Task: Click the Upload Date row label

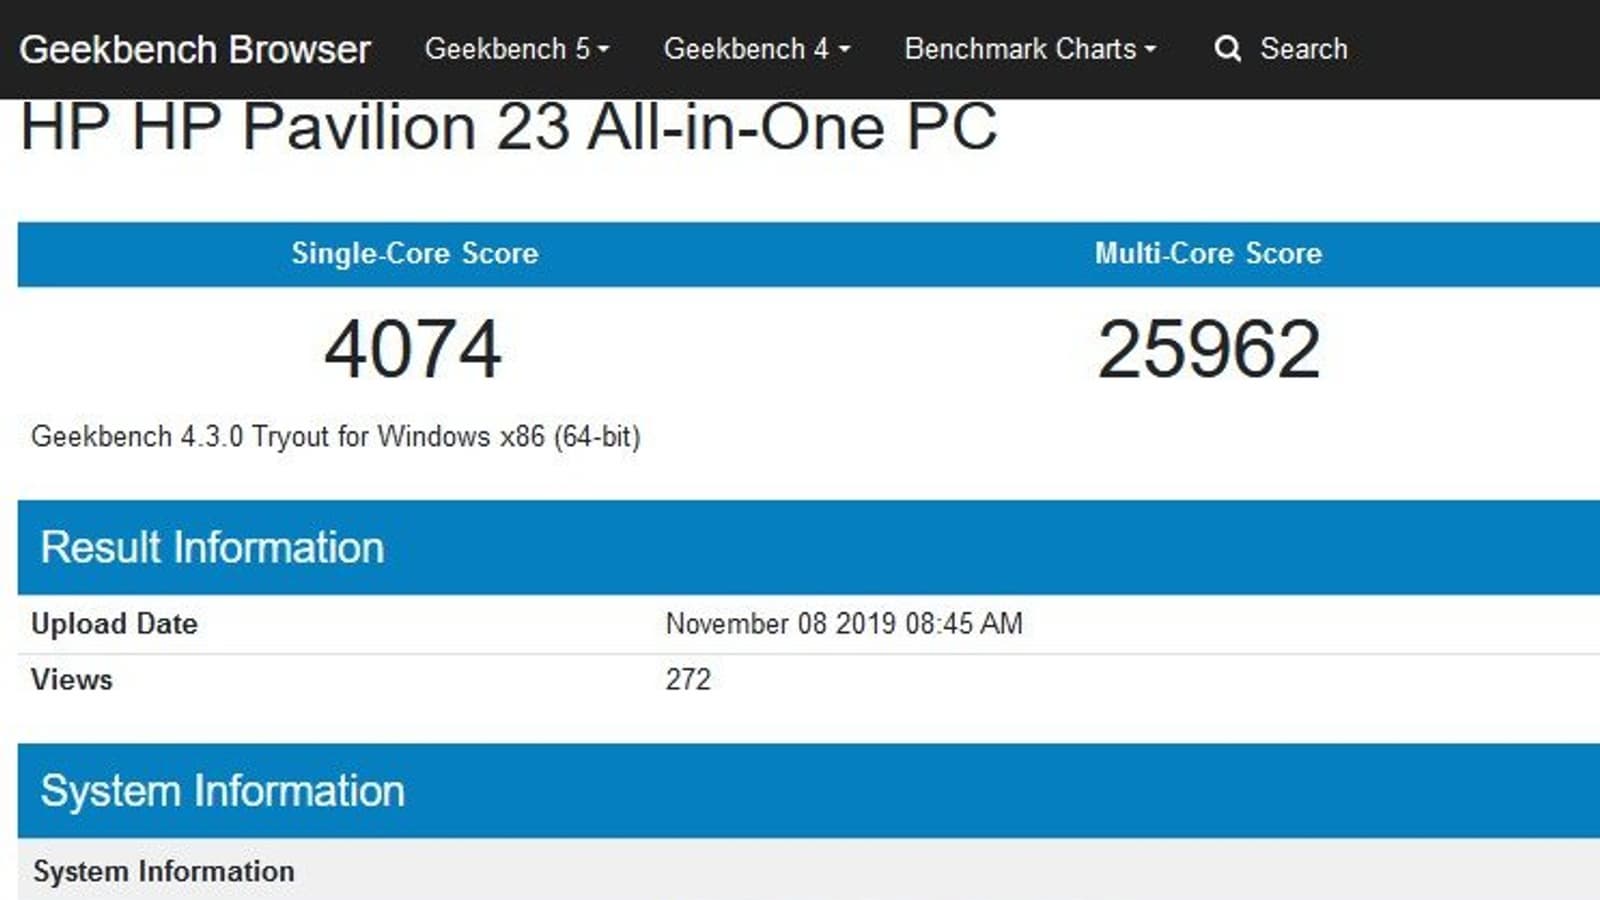Action: pos(115,624)
